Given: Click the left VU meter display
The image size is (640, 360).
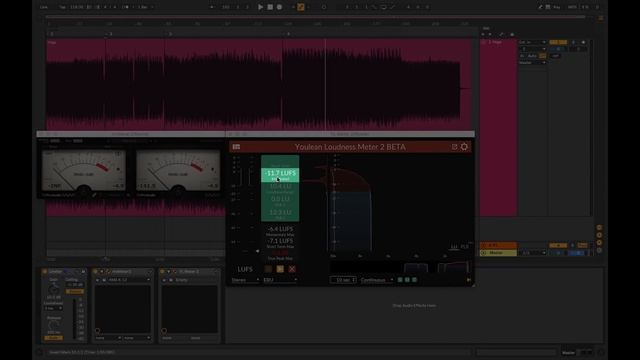Looking at the screenshot, I should 84,170.
